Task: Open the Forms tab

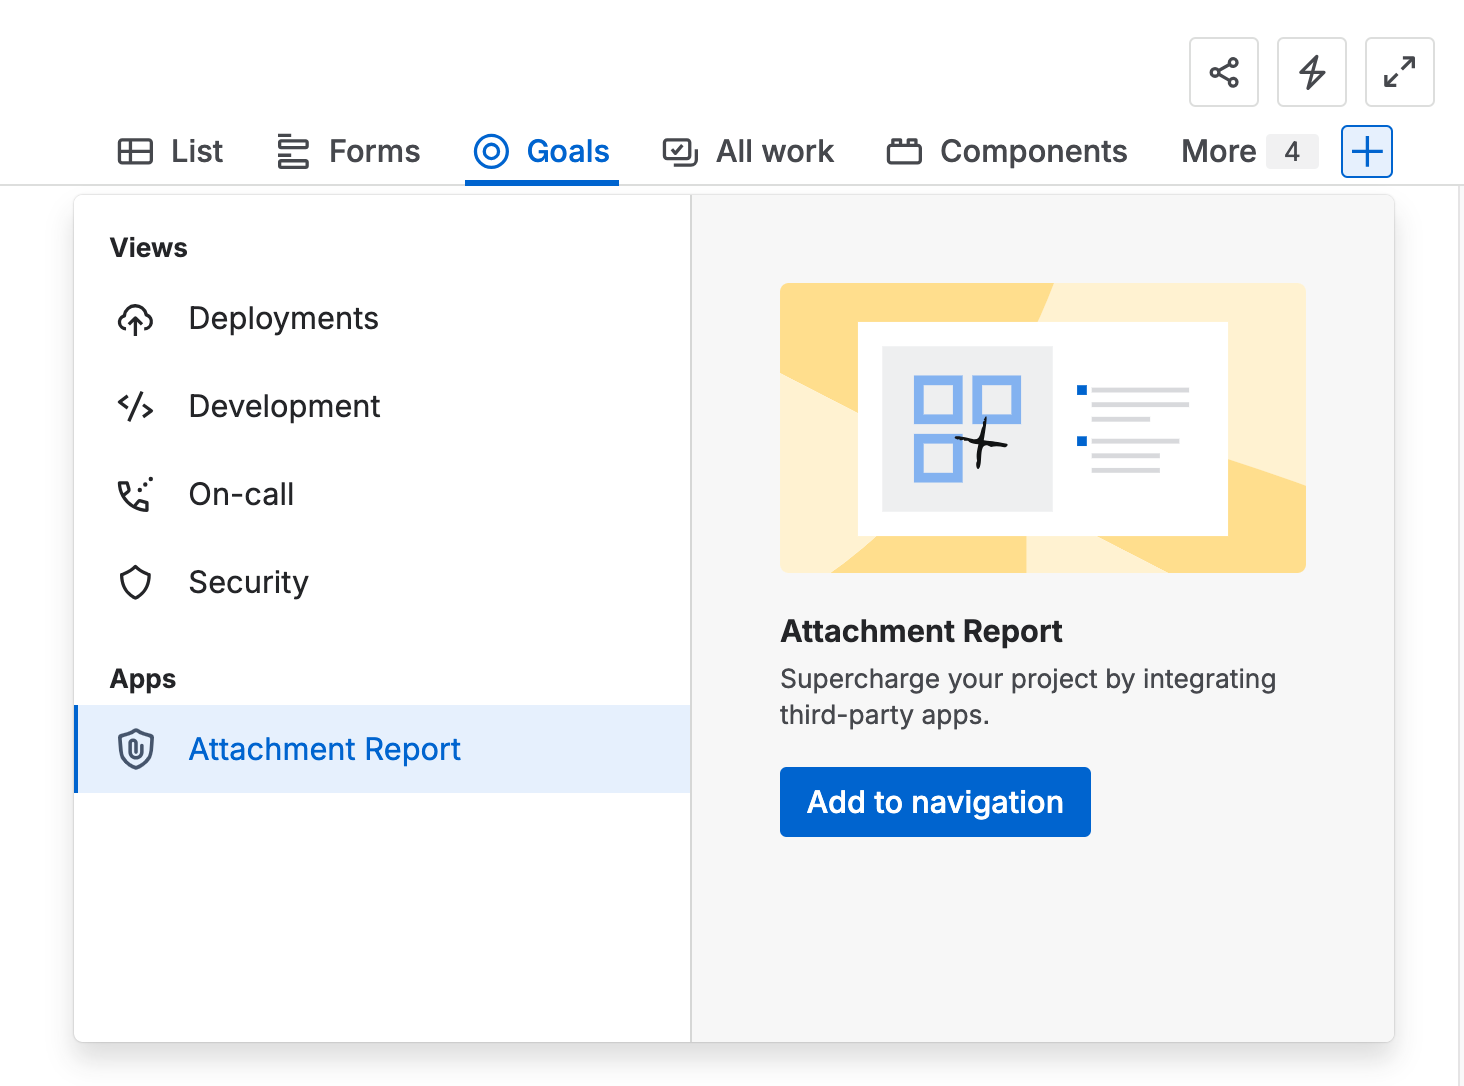Action: [348, 152]
